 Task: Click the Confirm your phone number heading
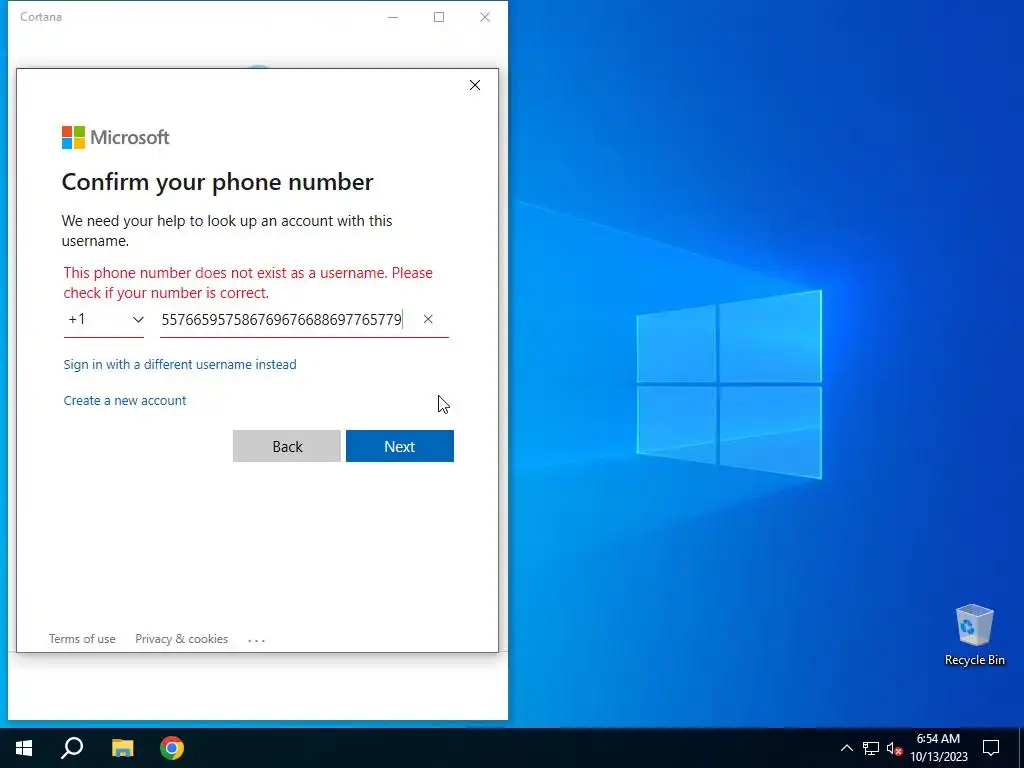click(x=217, y=182)
